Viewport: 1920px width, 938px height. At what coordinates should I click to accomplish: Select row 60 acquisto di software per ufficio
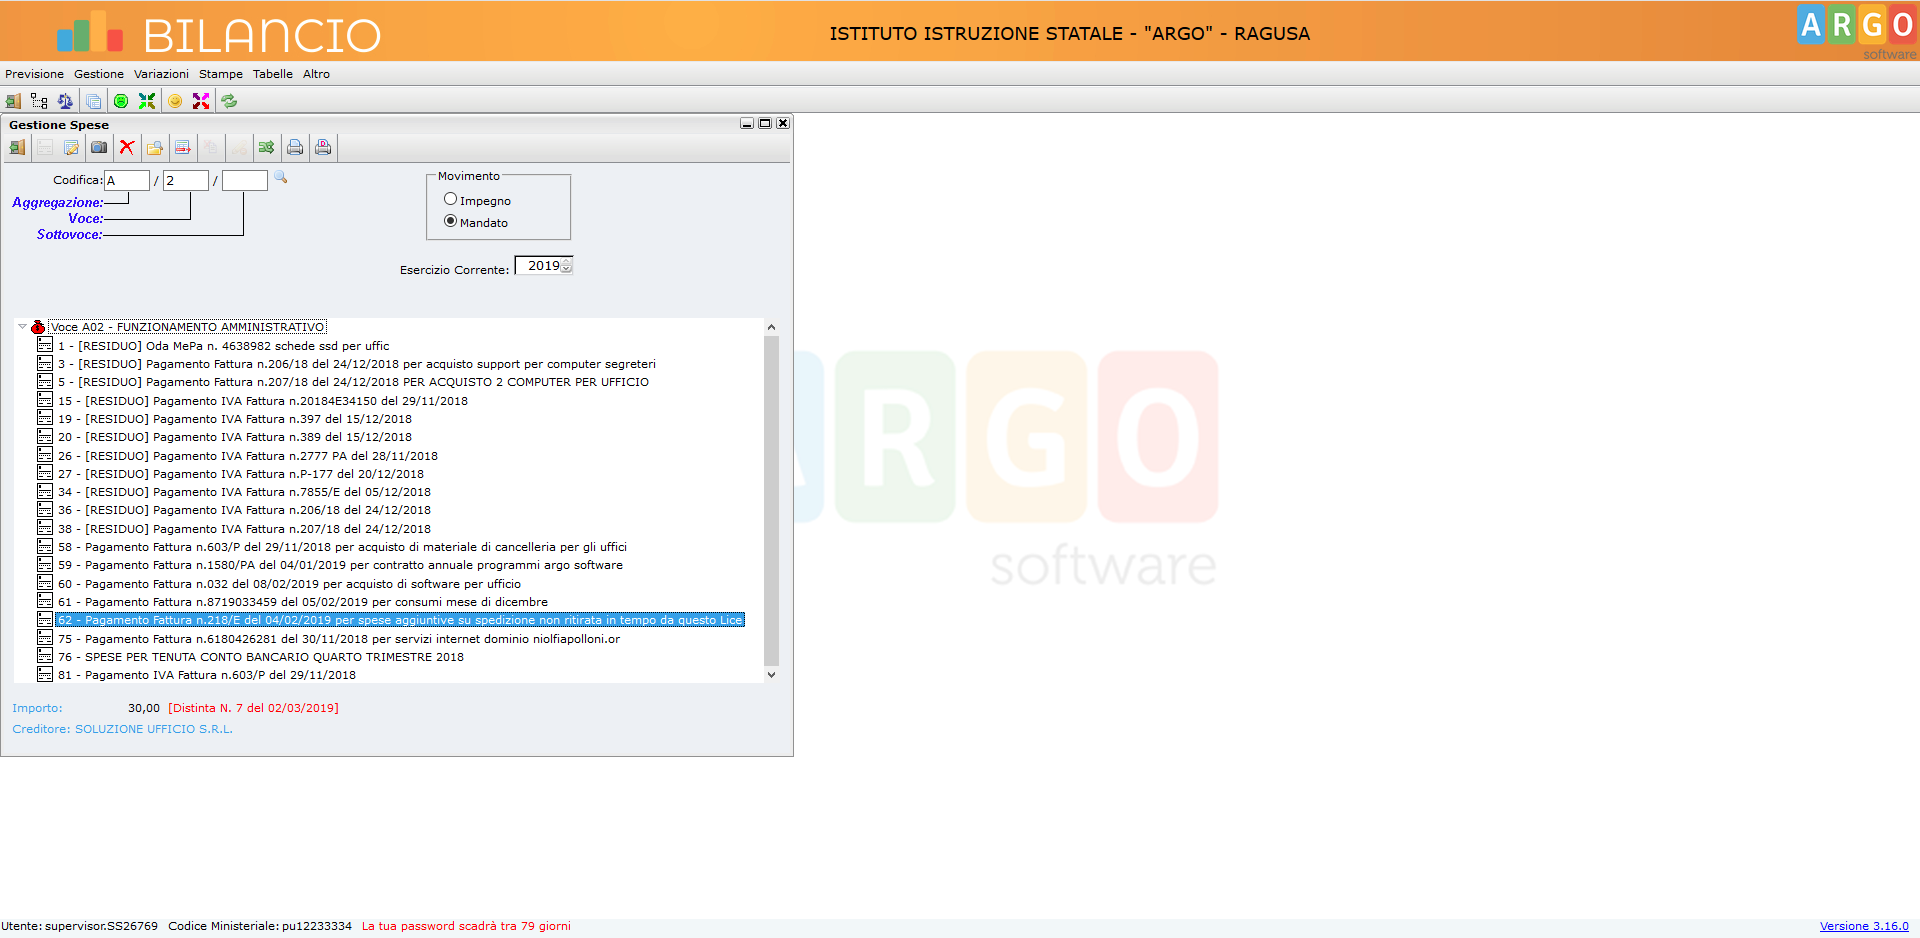tap(289, 584)
